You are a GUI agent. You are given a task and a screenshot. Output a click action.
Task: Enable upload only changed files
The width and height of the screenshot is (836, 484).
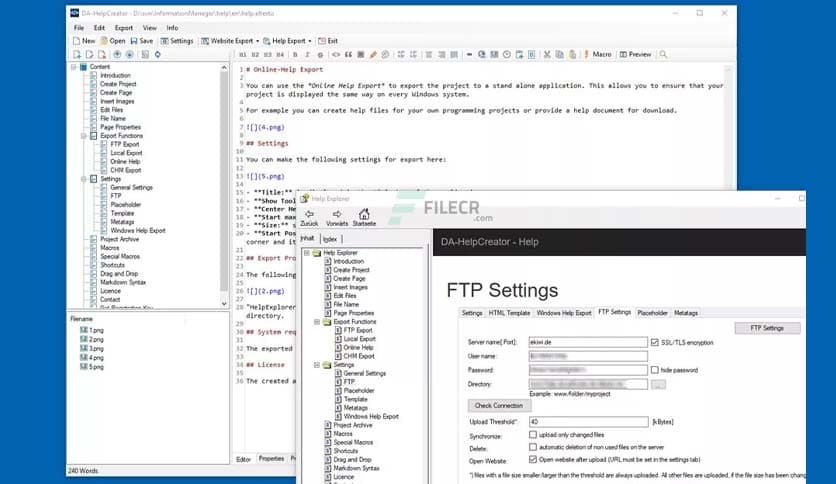[x=533, y=435]
